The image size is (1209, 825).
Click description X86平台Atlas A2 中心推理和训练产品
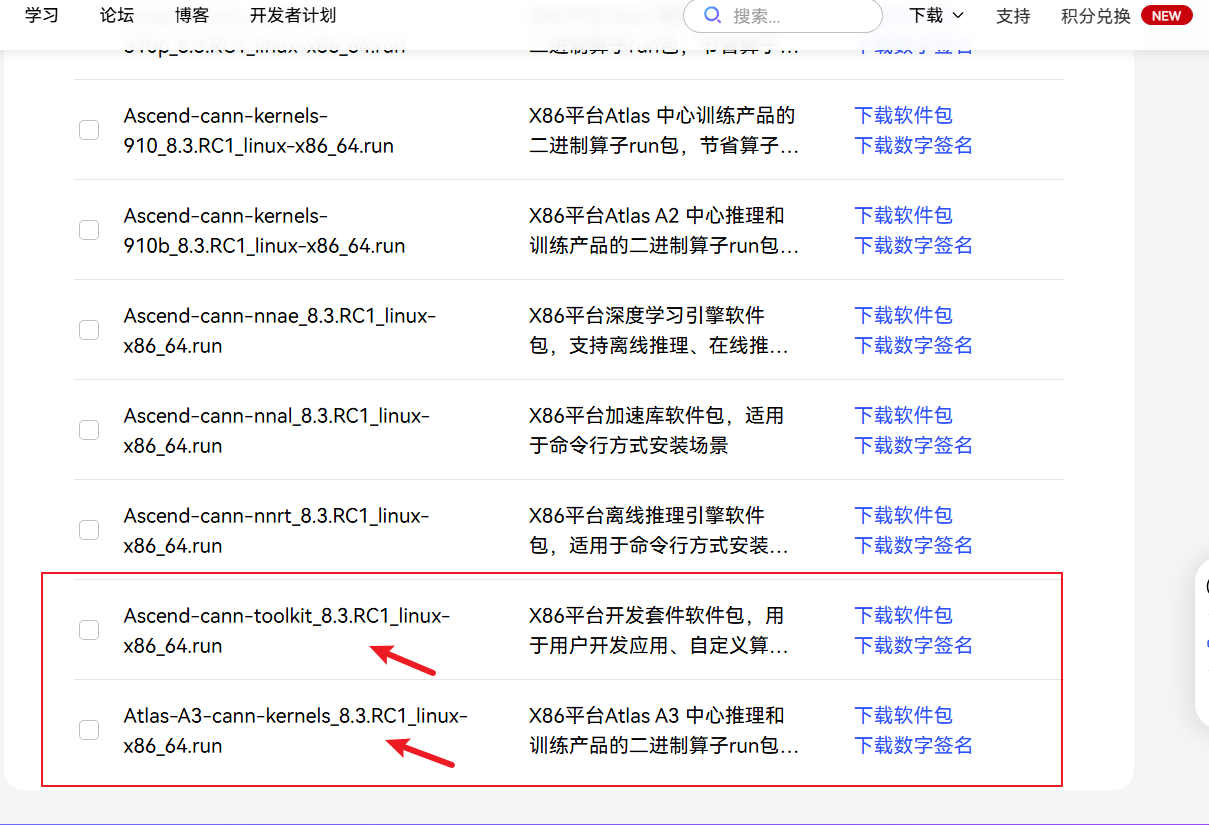pos(664,230)
